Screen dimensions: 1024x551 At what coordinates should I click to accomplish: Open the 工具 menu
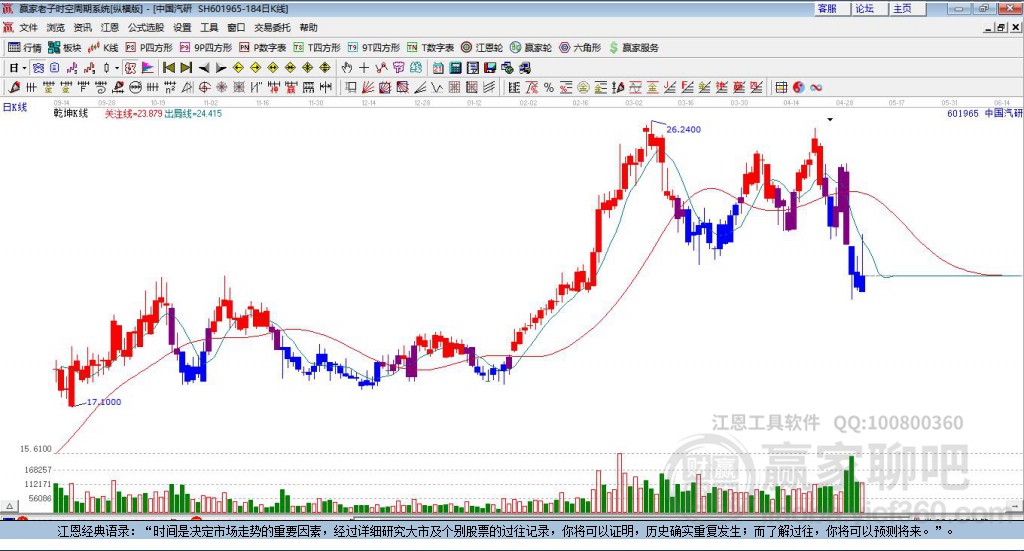[x=209, y=27]
